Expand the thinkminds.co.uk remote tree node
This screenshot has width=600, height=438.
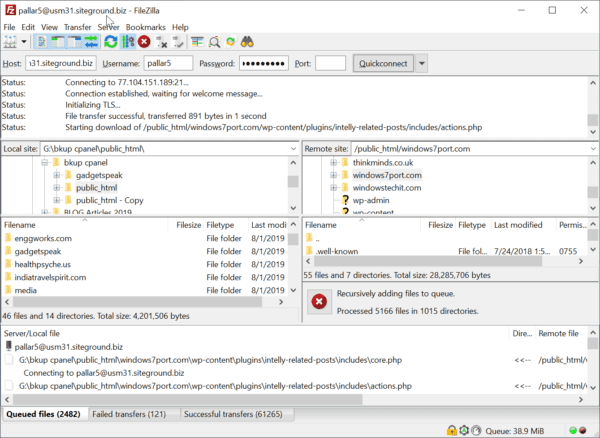pos(333,163)
